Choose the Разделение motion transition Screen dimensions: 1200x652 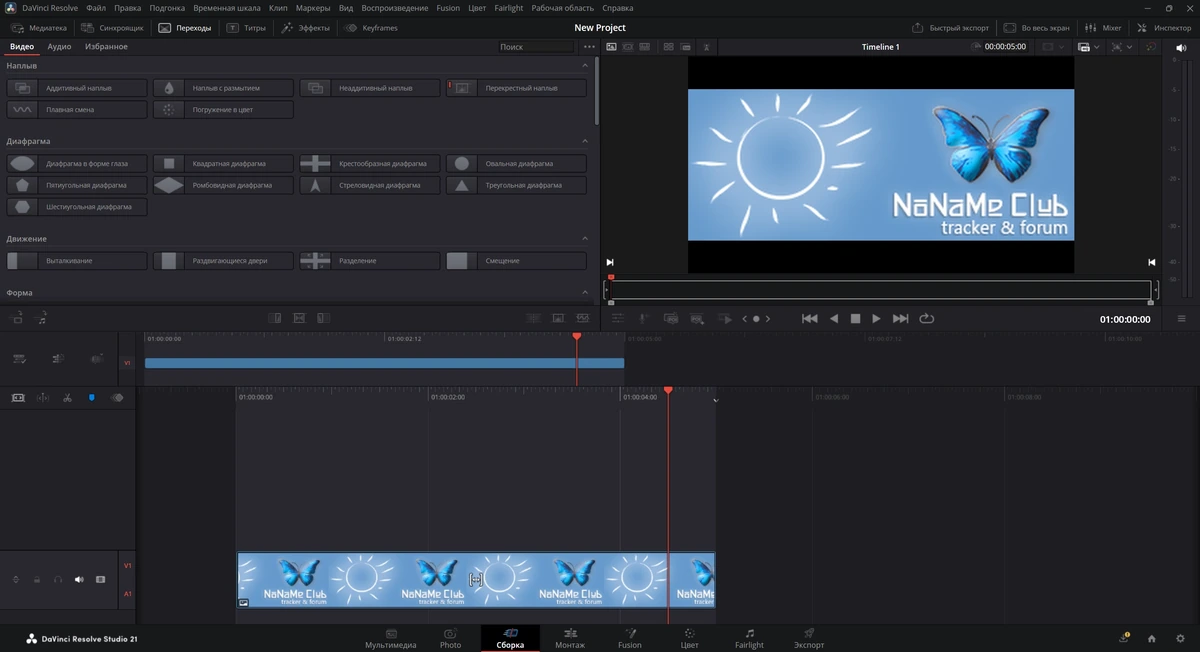click(x=370, y=260)
